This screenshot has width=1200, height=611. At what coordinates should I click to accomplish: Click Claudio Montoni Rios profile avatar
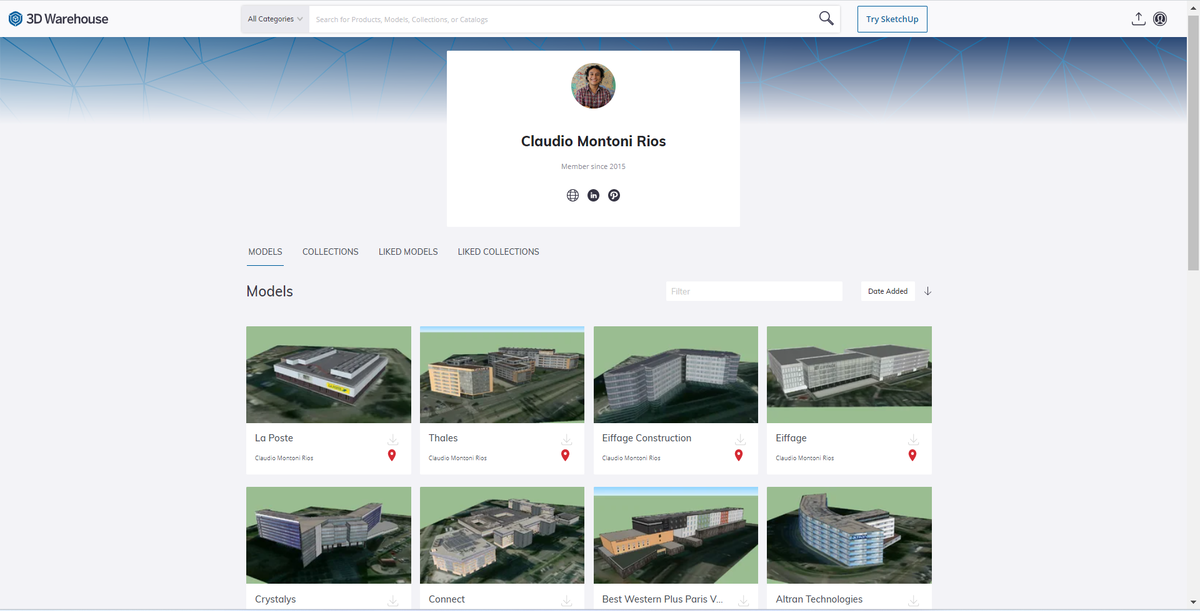pos(593,86)
